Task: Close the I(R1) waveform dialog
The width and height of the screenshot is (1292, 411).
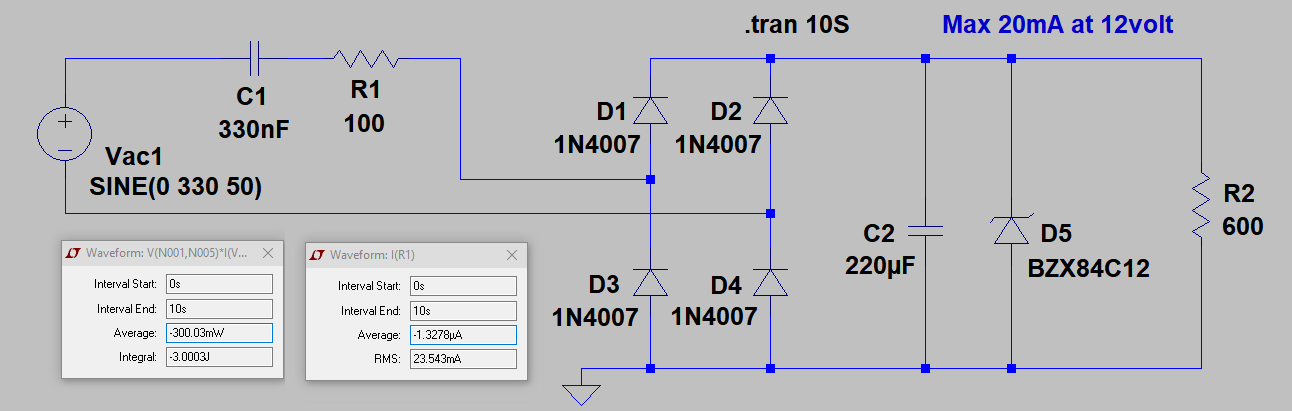Action: (x=511, y=255)
